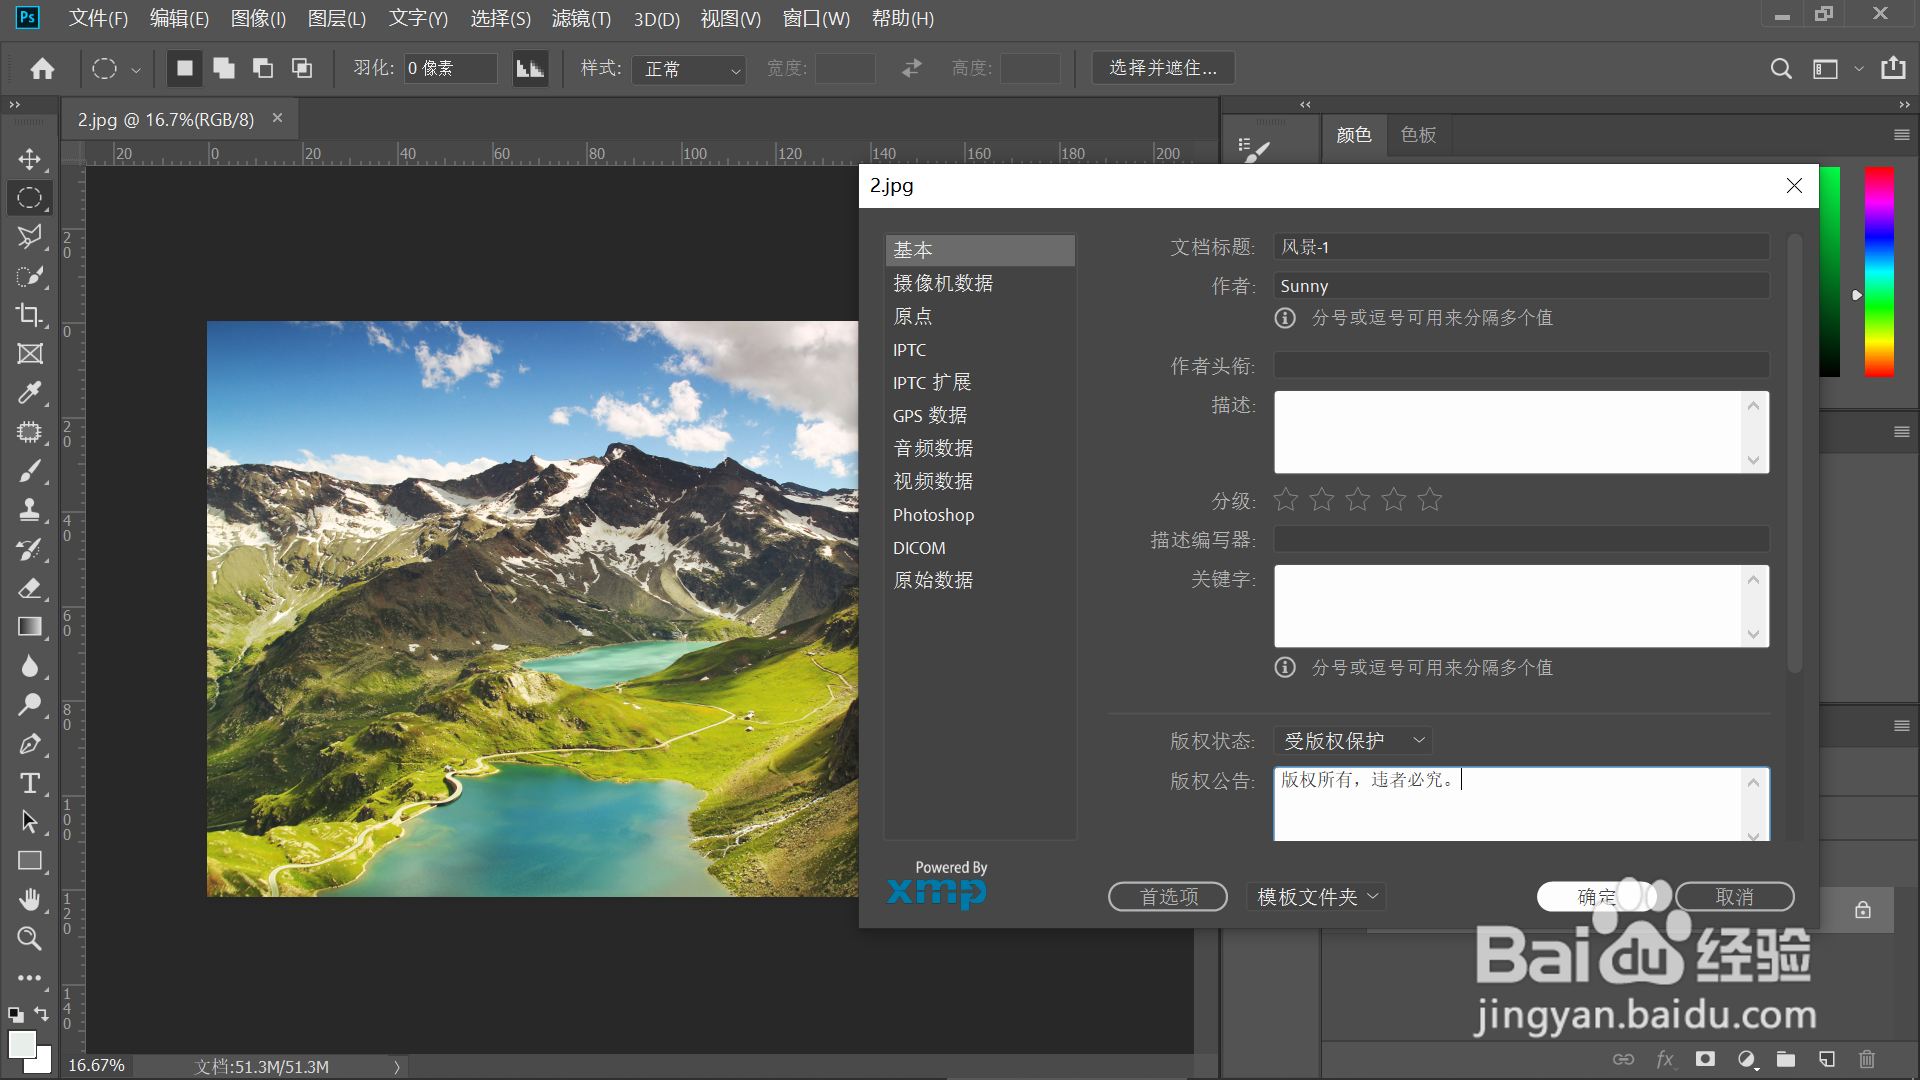Expand the template folder dropdown

pos(1317,897)
